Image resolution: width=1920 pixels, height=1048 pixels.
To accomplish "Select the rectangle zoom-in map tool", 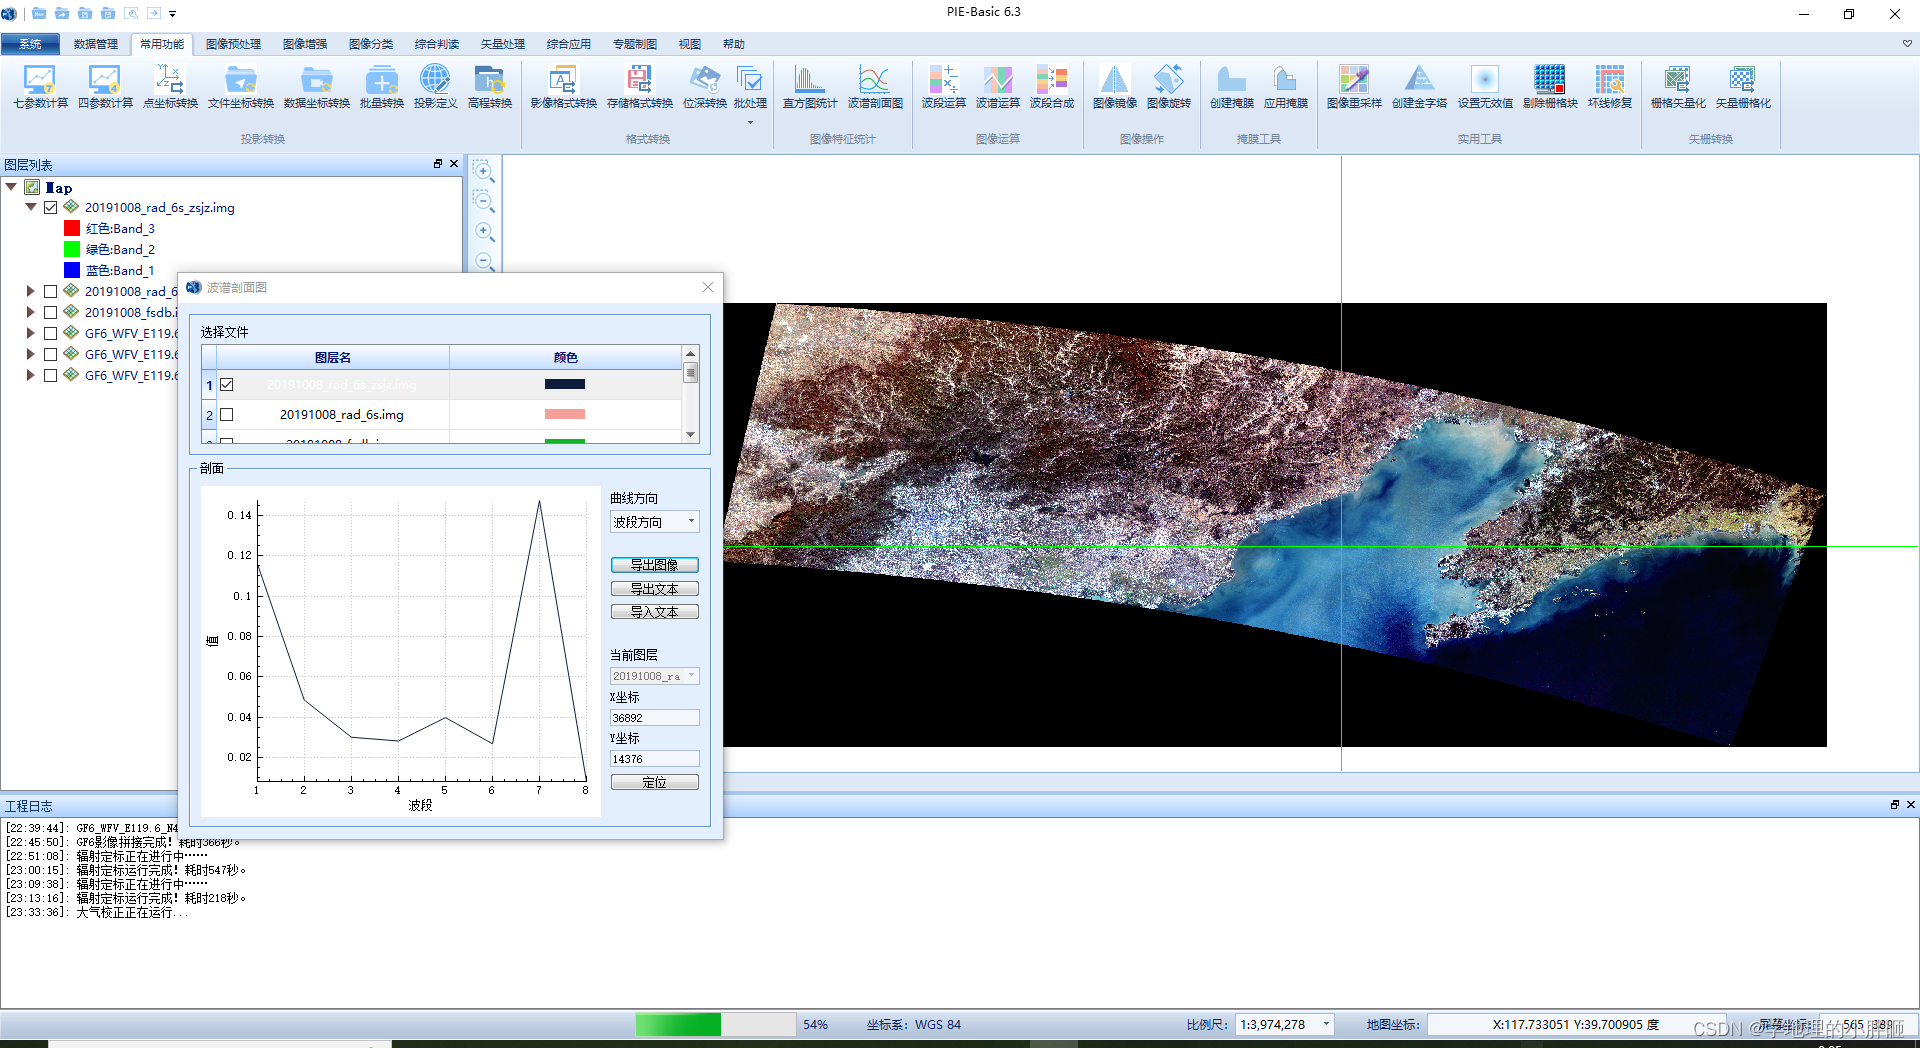I will coord(483,170).
